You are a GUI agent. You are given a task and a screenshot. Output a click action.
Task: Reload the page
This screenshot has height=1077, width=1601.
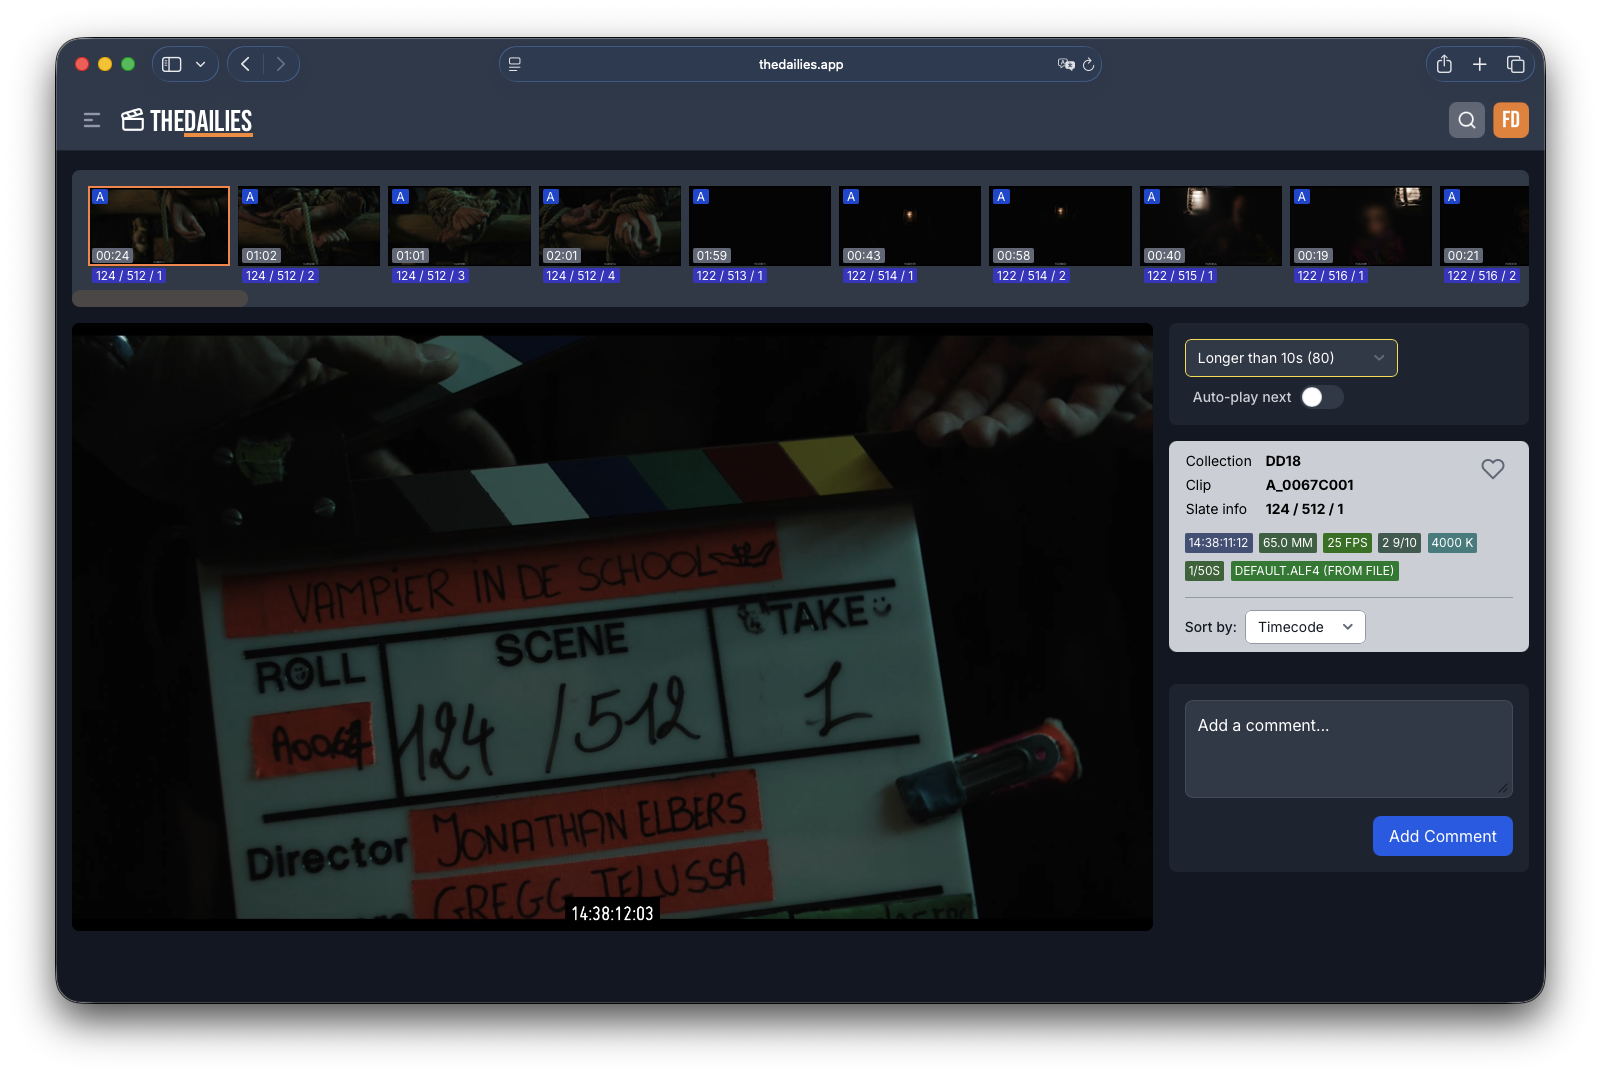[1089, 64]
